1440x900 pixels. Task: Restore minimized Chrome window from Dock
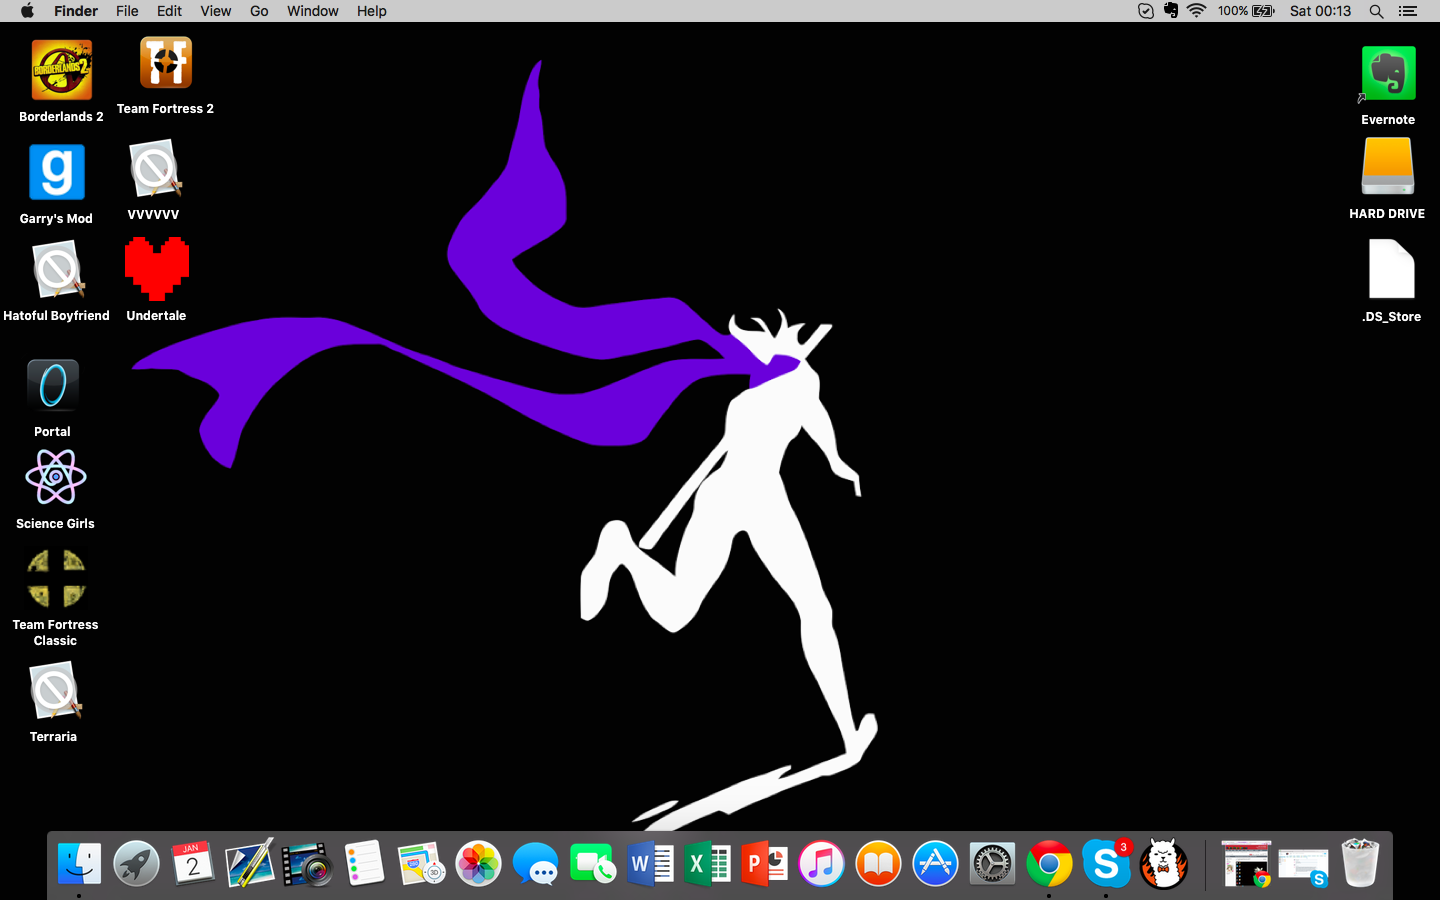[1246, 863]
